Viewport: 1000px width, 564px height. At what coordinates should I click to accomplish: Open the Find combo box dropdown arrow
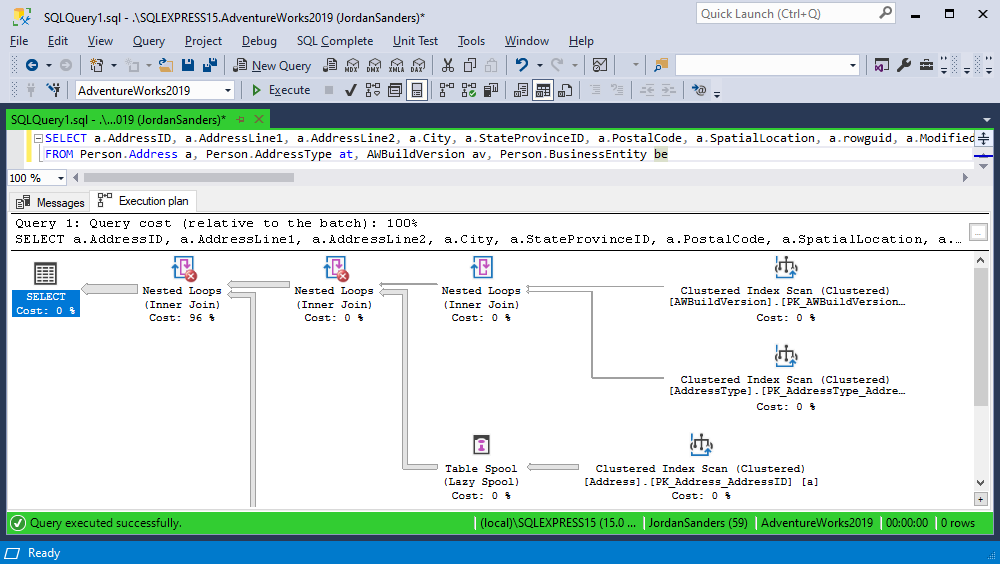click(852, 65)
